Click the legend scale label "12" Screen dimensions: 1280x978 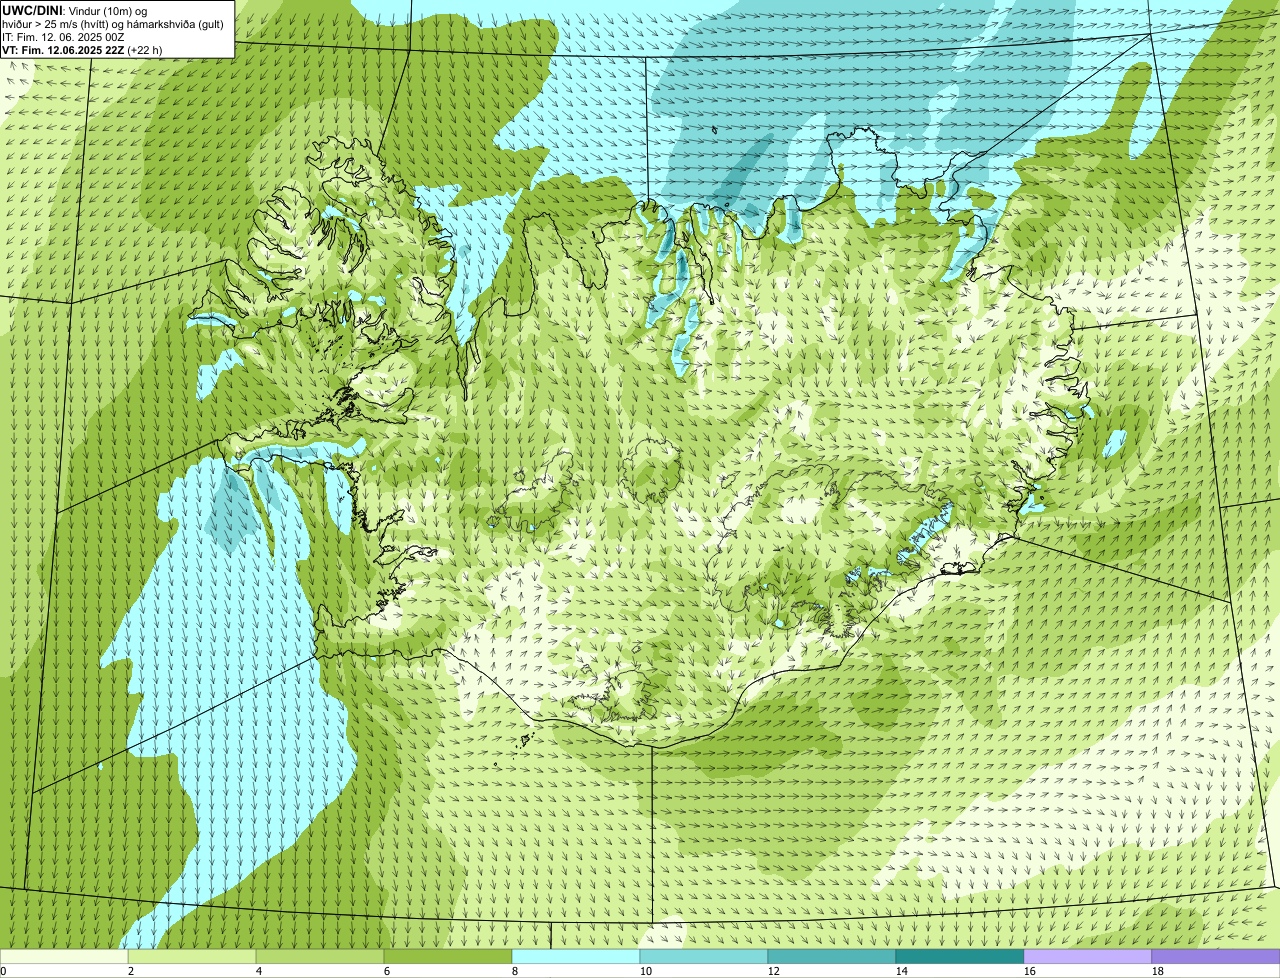(x=774, y=971)
